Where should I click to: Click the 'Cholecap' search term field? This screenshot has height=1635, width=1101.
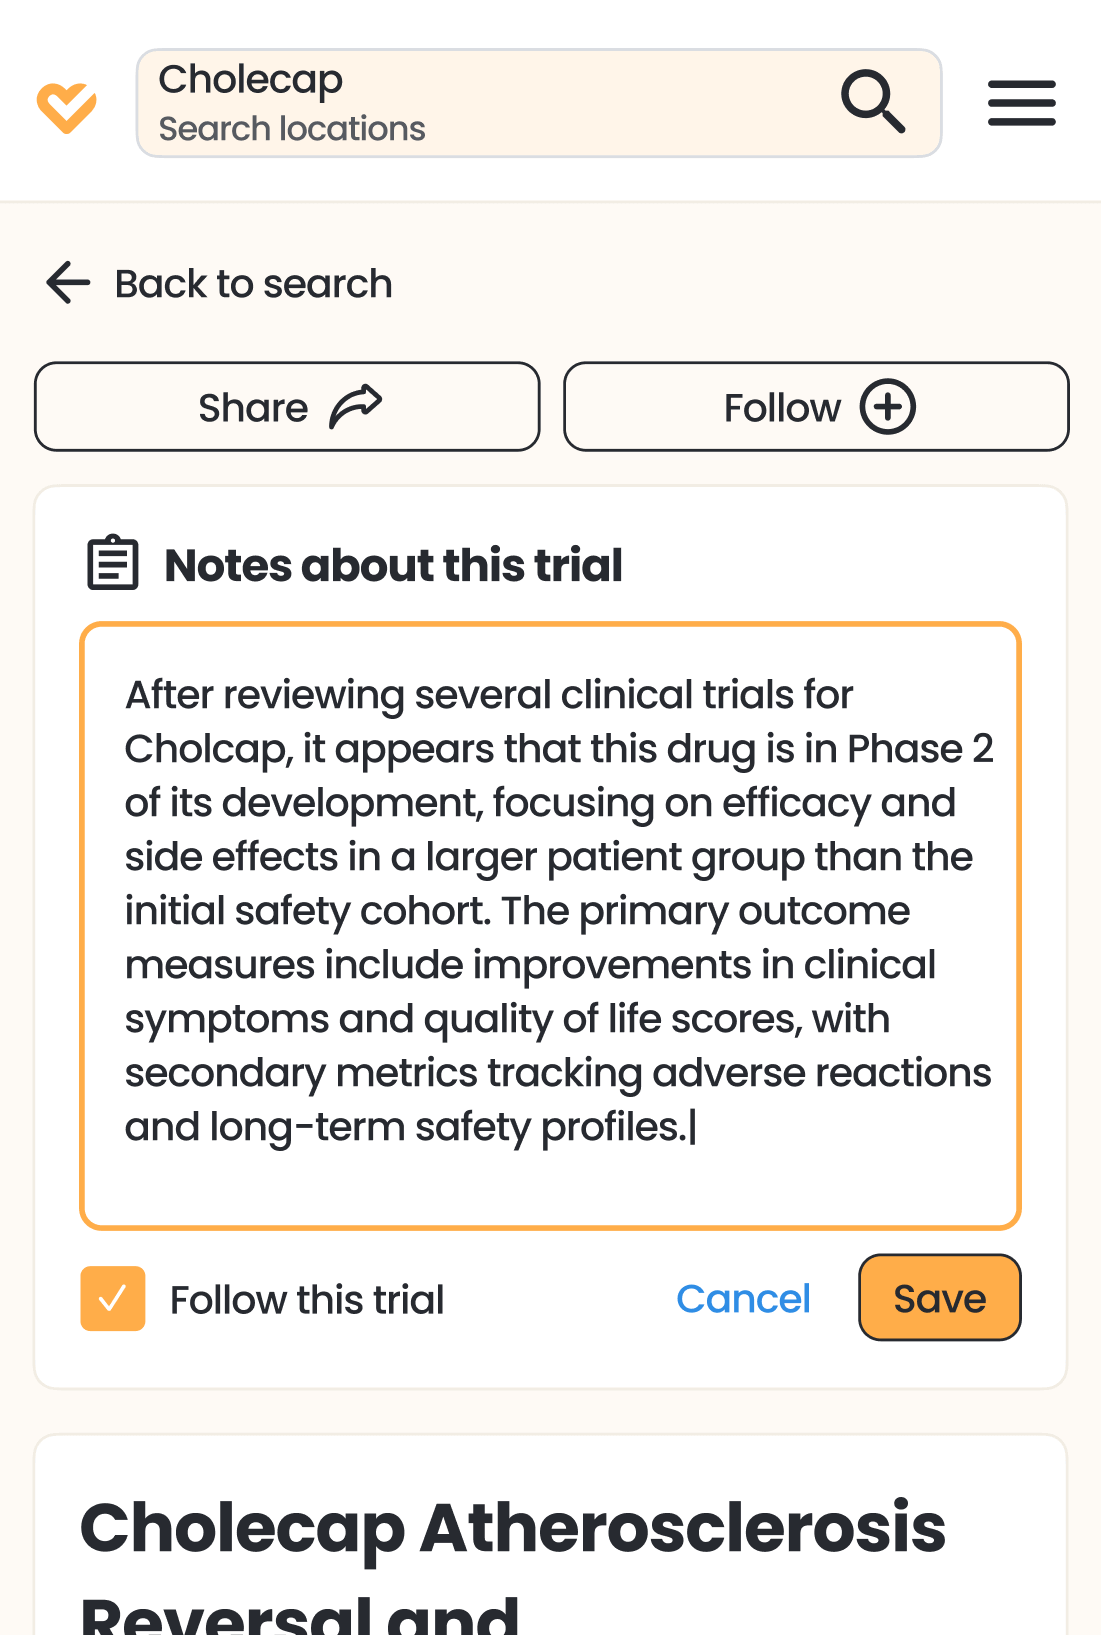click(251, 80)
